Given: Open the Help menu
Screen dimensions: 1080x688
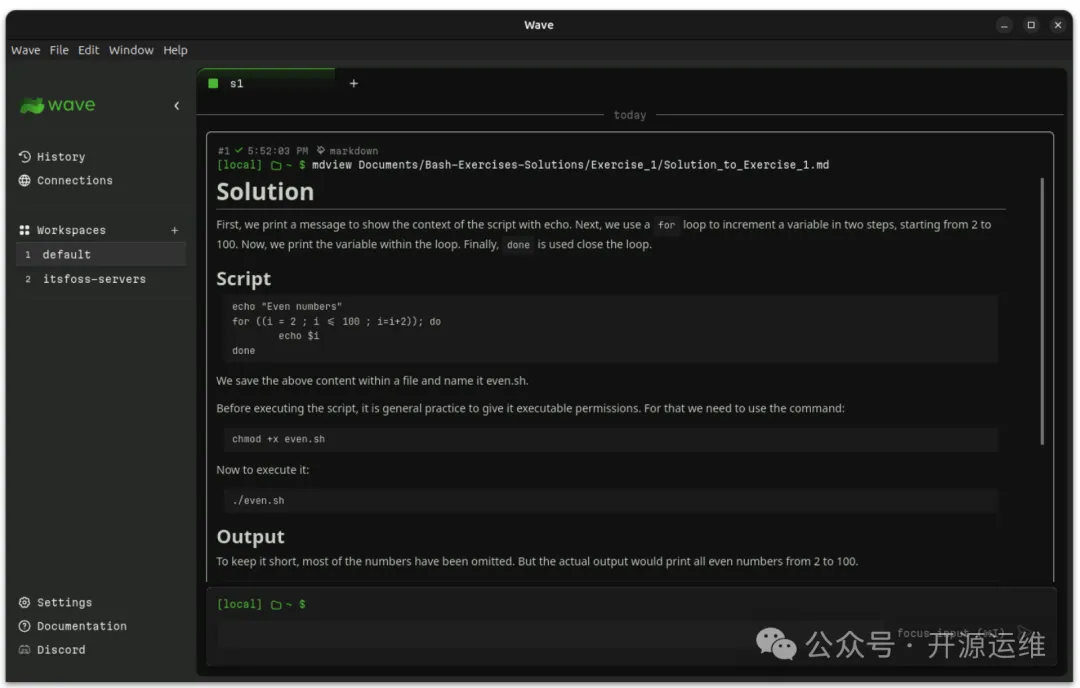Looking at the screenshot, I should (x=175, y=50).
